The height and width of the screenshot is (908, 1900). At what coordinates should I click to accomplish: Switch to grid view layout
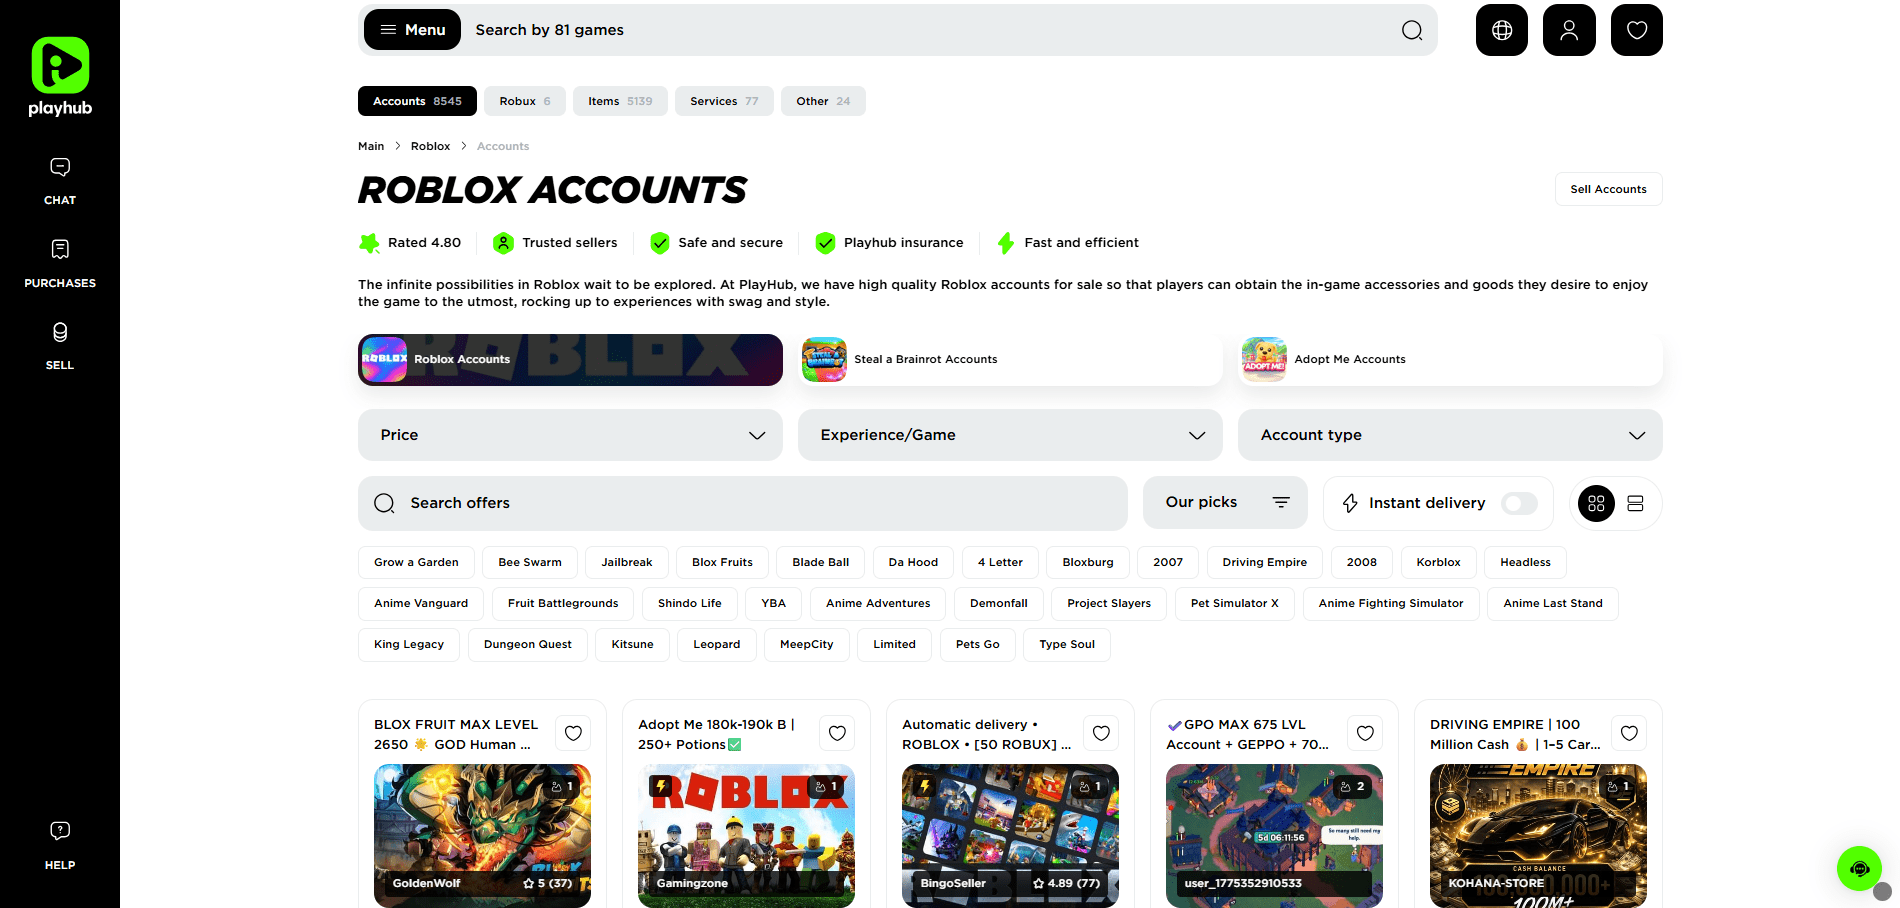[1596, 503]
